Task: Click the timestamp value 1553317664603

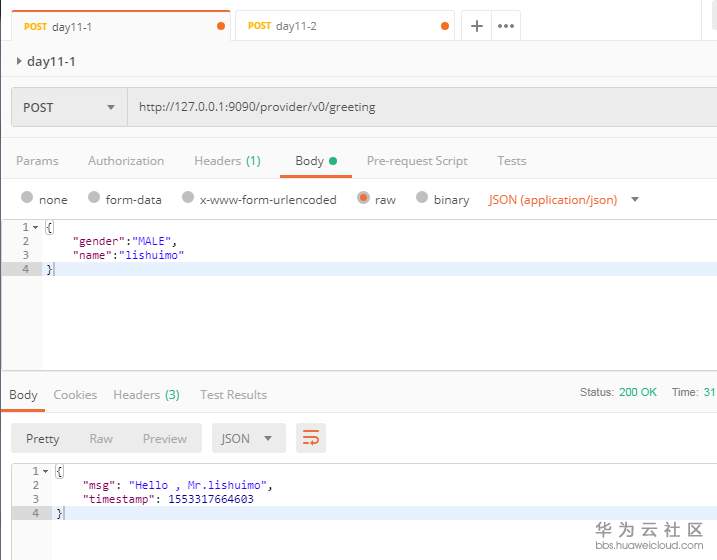Action: coord(211,499)
